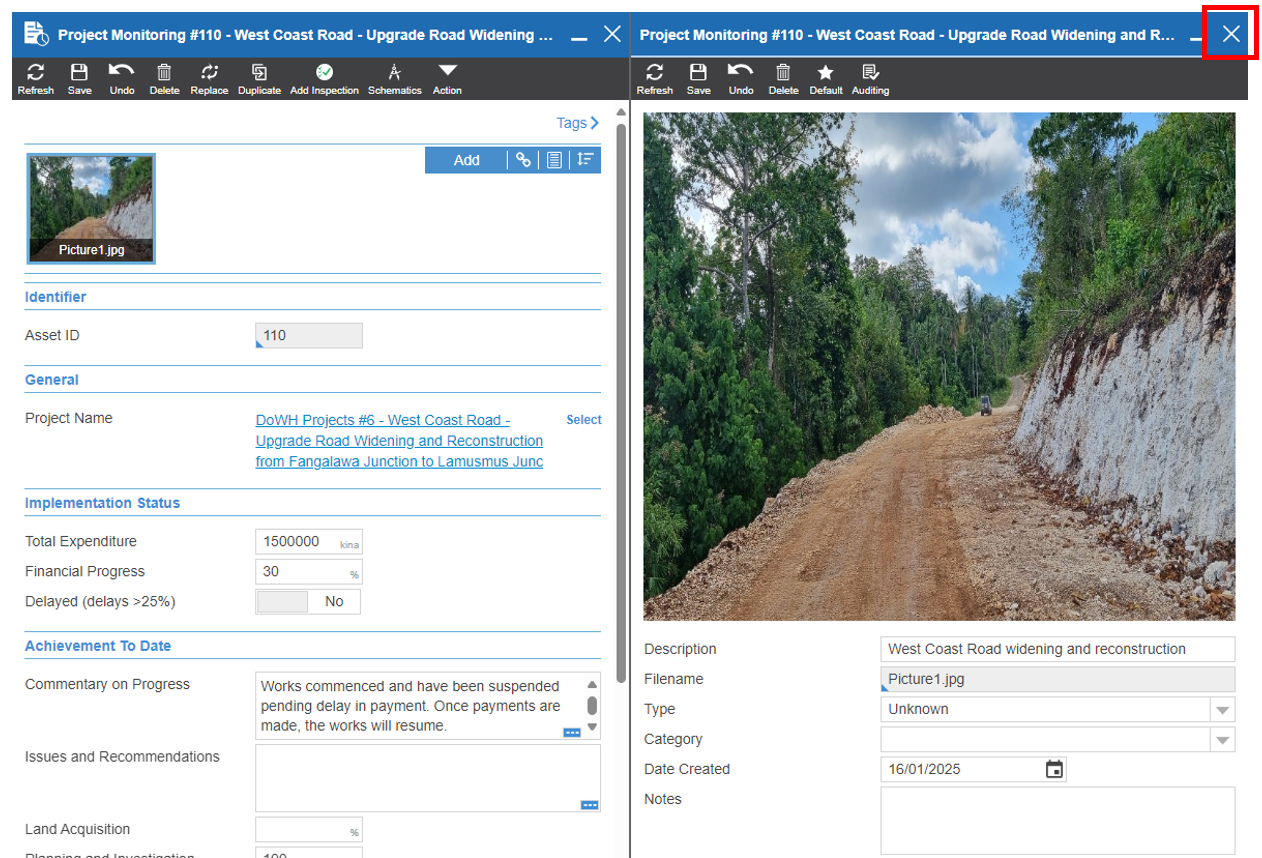Click the commentary box scroll down arrow

[x=592, y=727]
